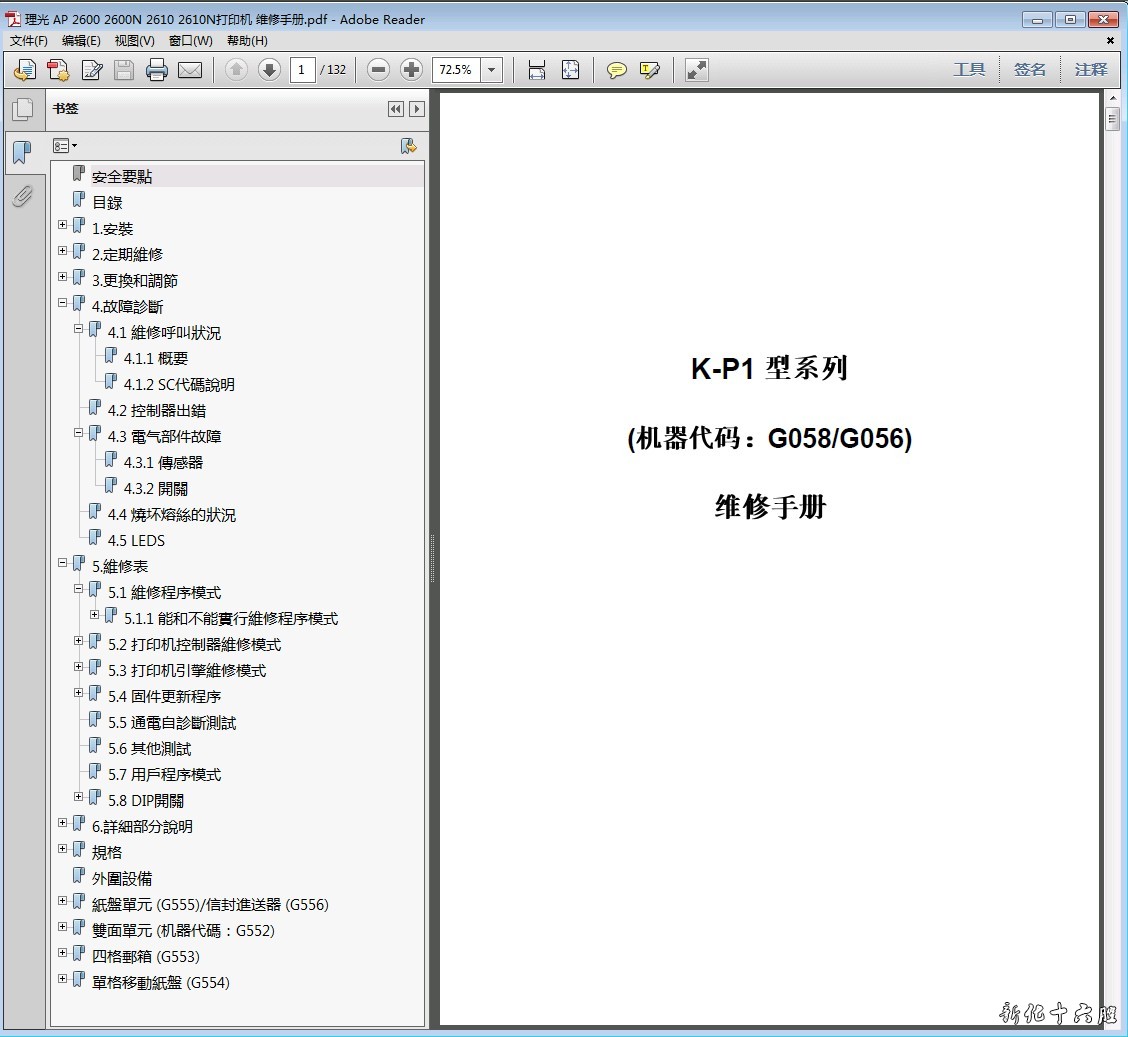This screenshot has width=1128, height=1037.
Task: Add a sticky note comment
Action: click(617, 70)
